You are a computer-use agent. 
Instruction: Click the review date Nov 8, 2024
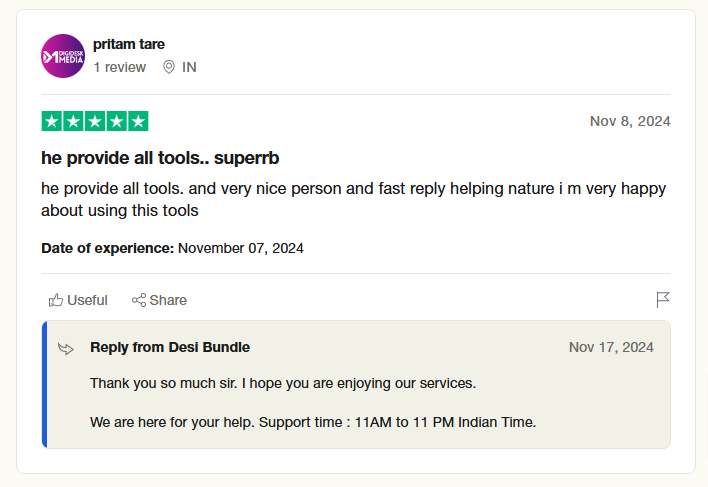(x=630, y=122)
